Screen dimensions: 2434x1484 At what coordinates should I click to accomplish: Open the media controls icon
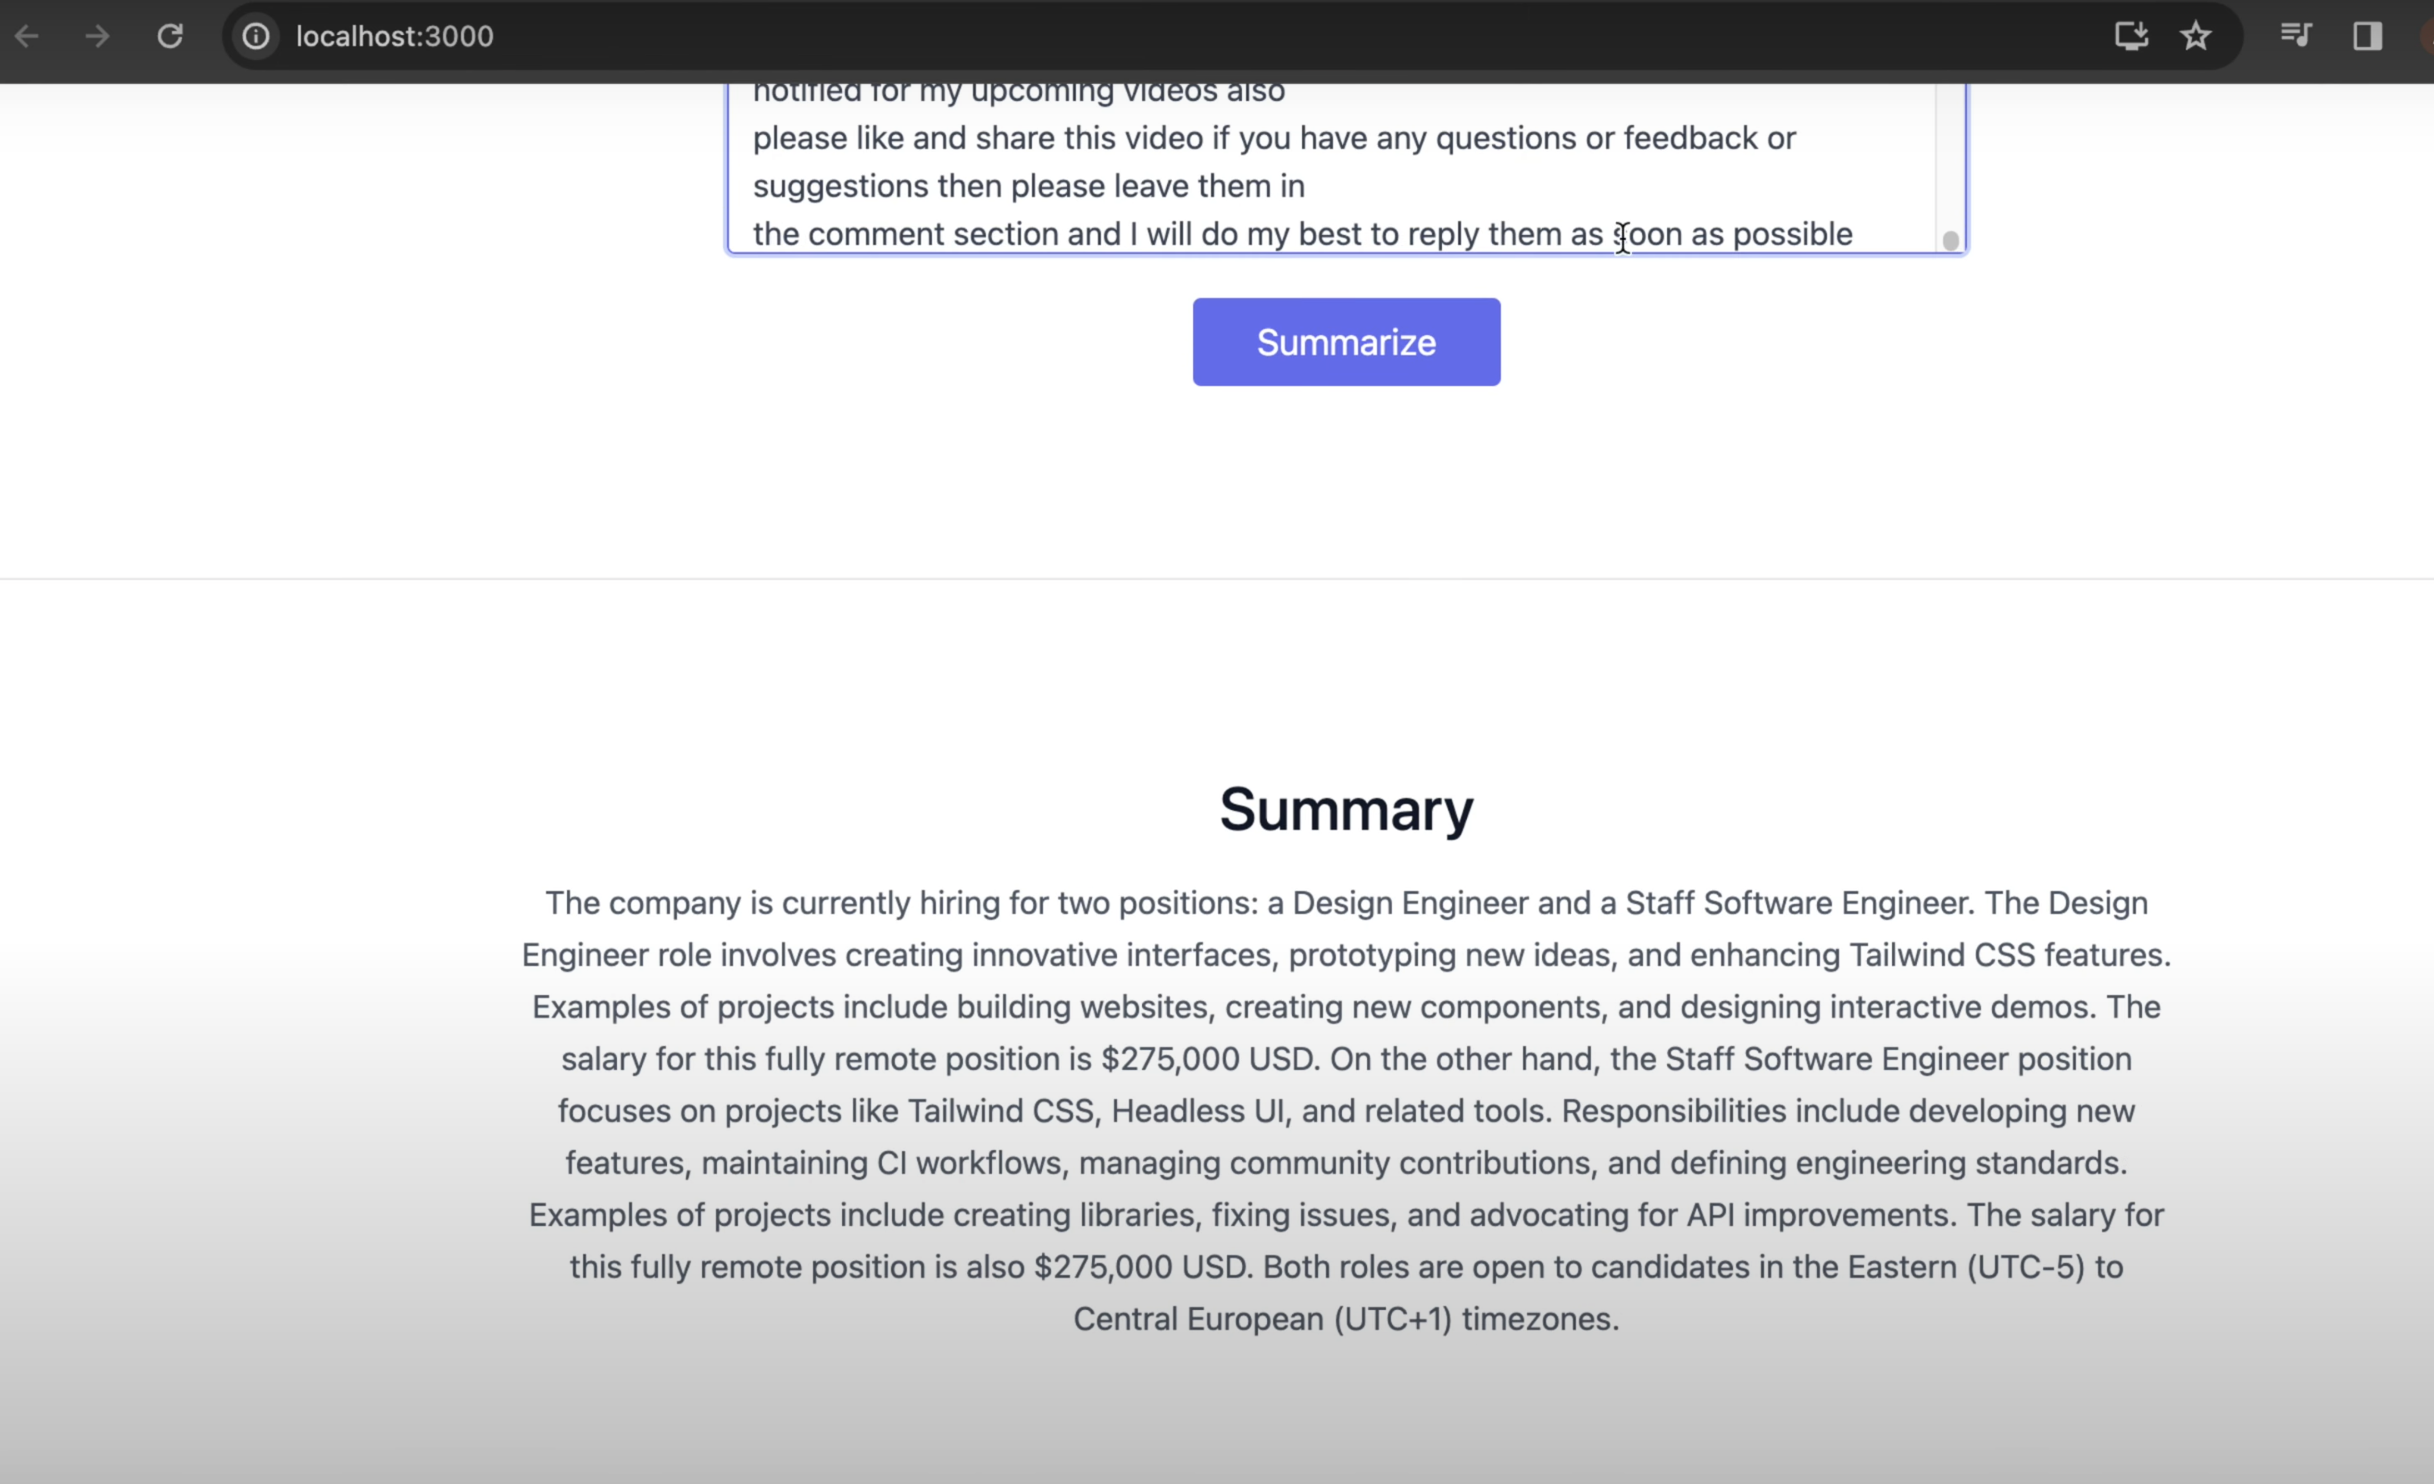2296,37
